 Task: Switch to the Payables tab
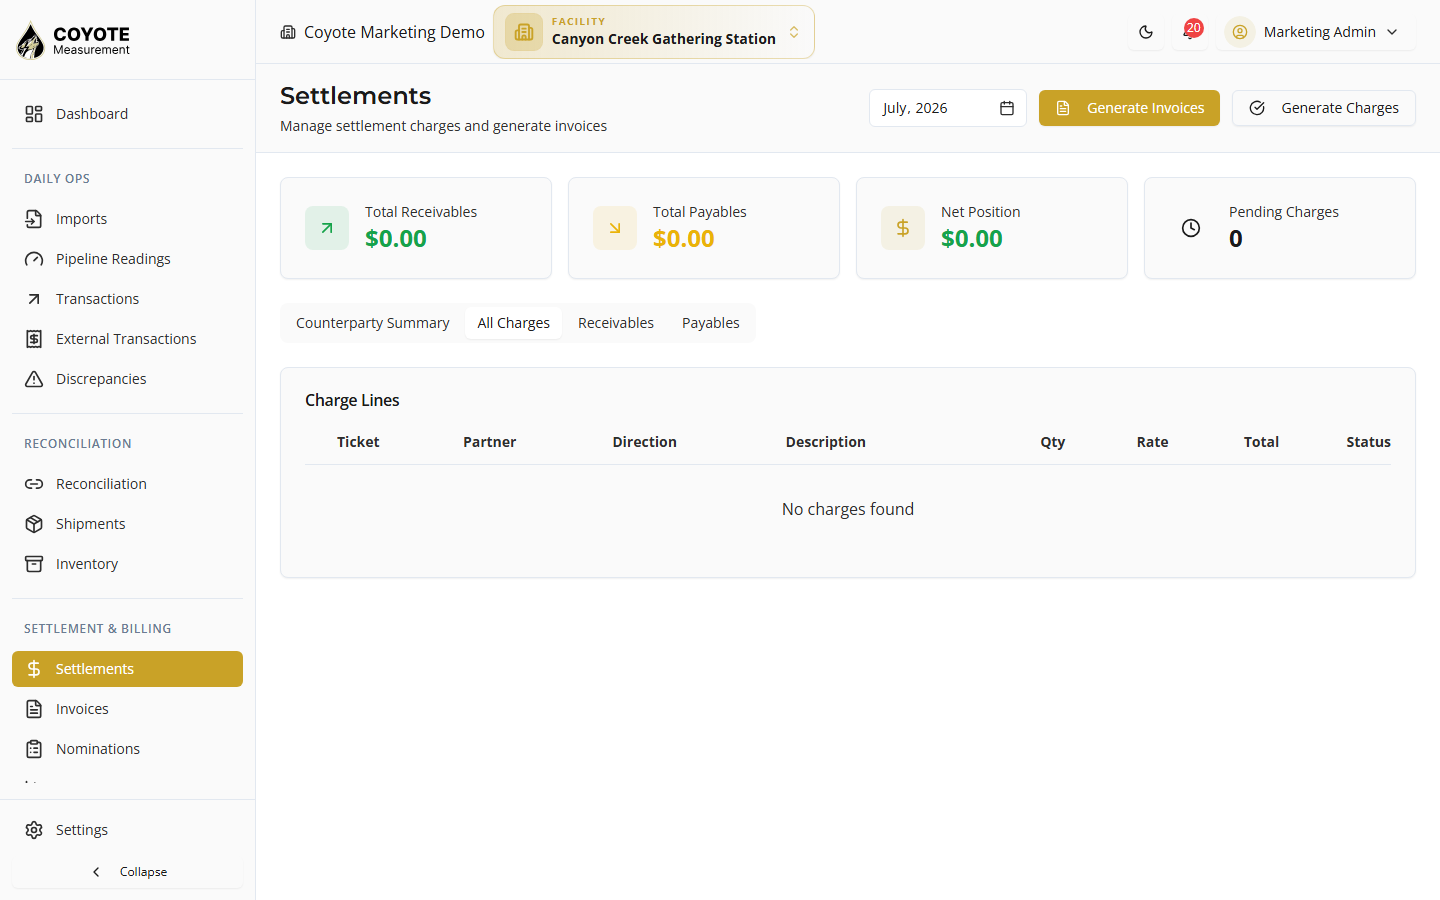[x=711, y=323]
